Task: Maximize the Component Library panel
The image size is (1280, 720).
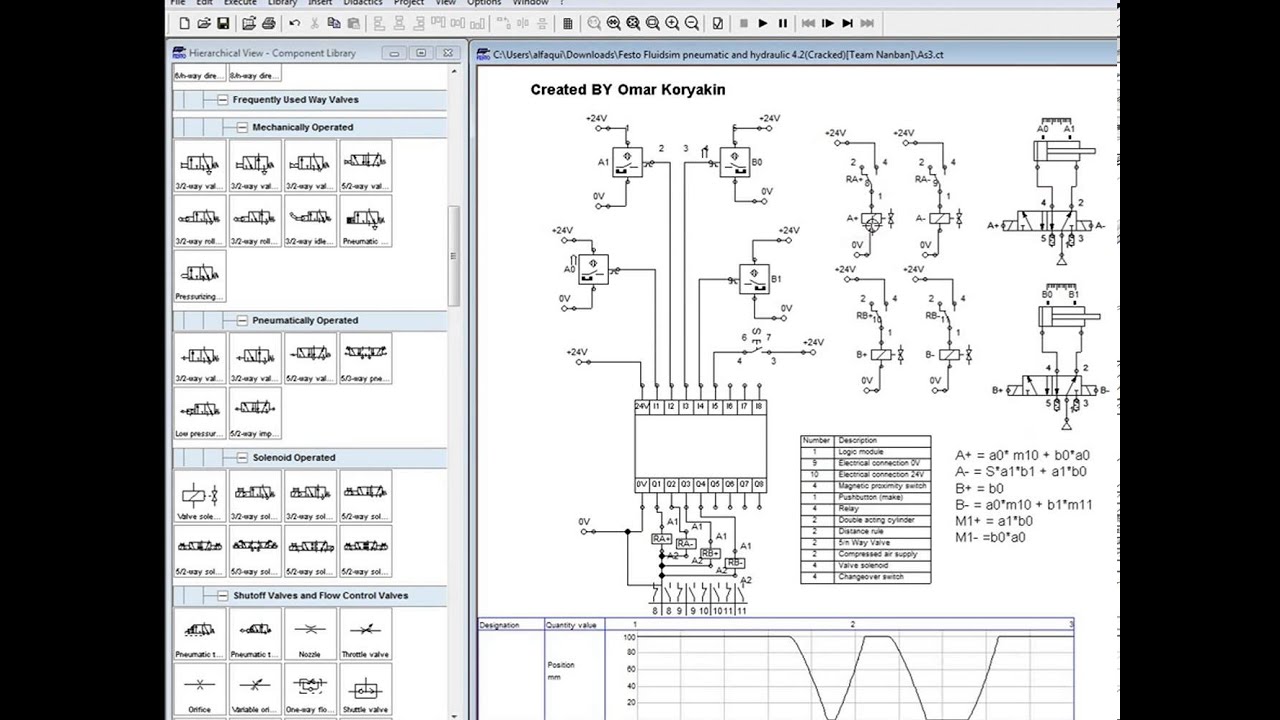Action: tap(421, 53)
